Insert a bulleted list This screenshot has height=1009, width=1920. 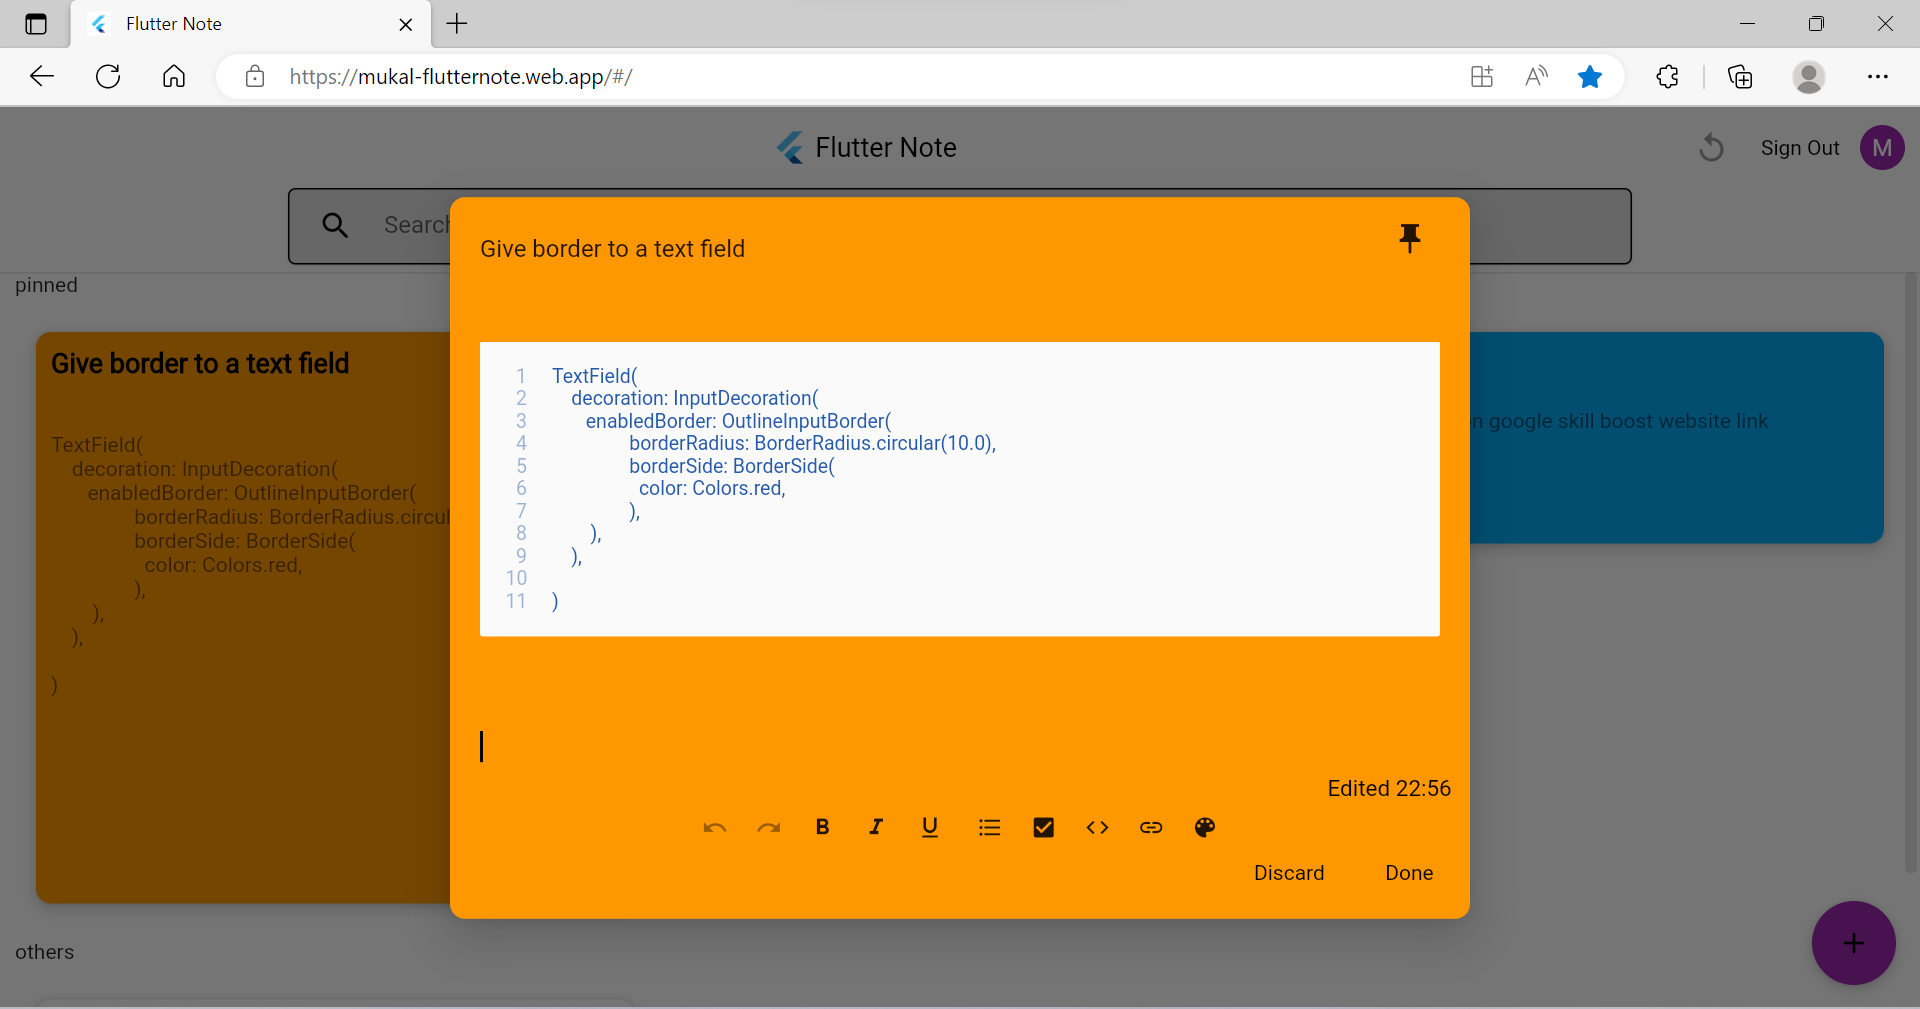990,827
